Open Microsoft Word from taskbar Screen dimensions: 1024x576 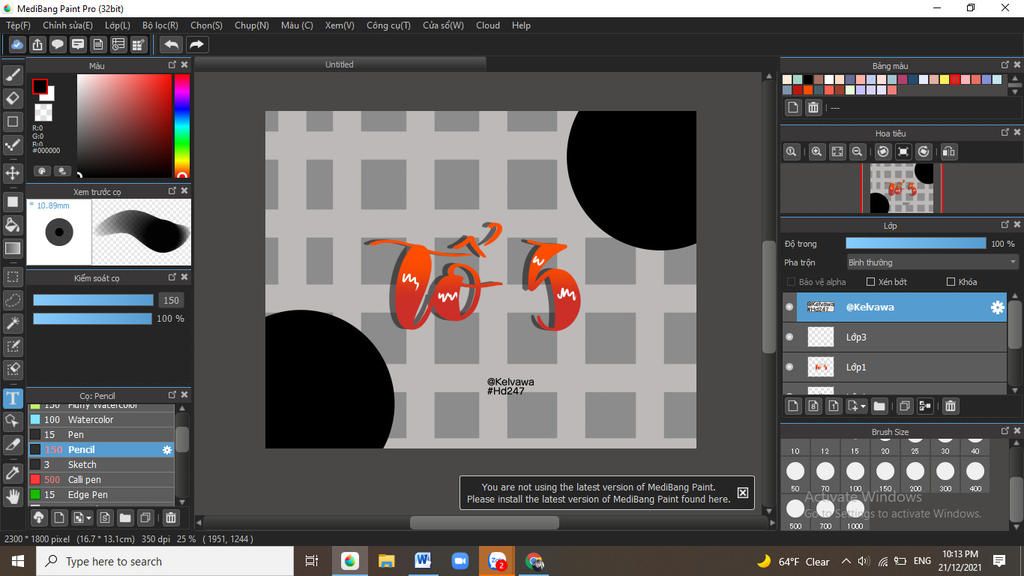[423, 561]
